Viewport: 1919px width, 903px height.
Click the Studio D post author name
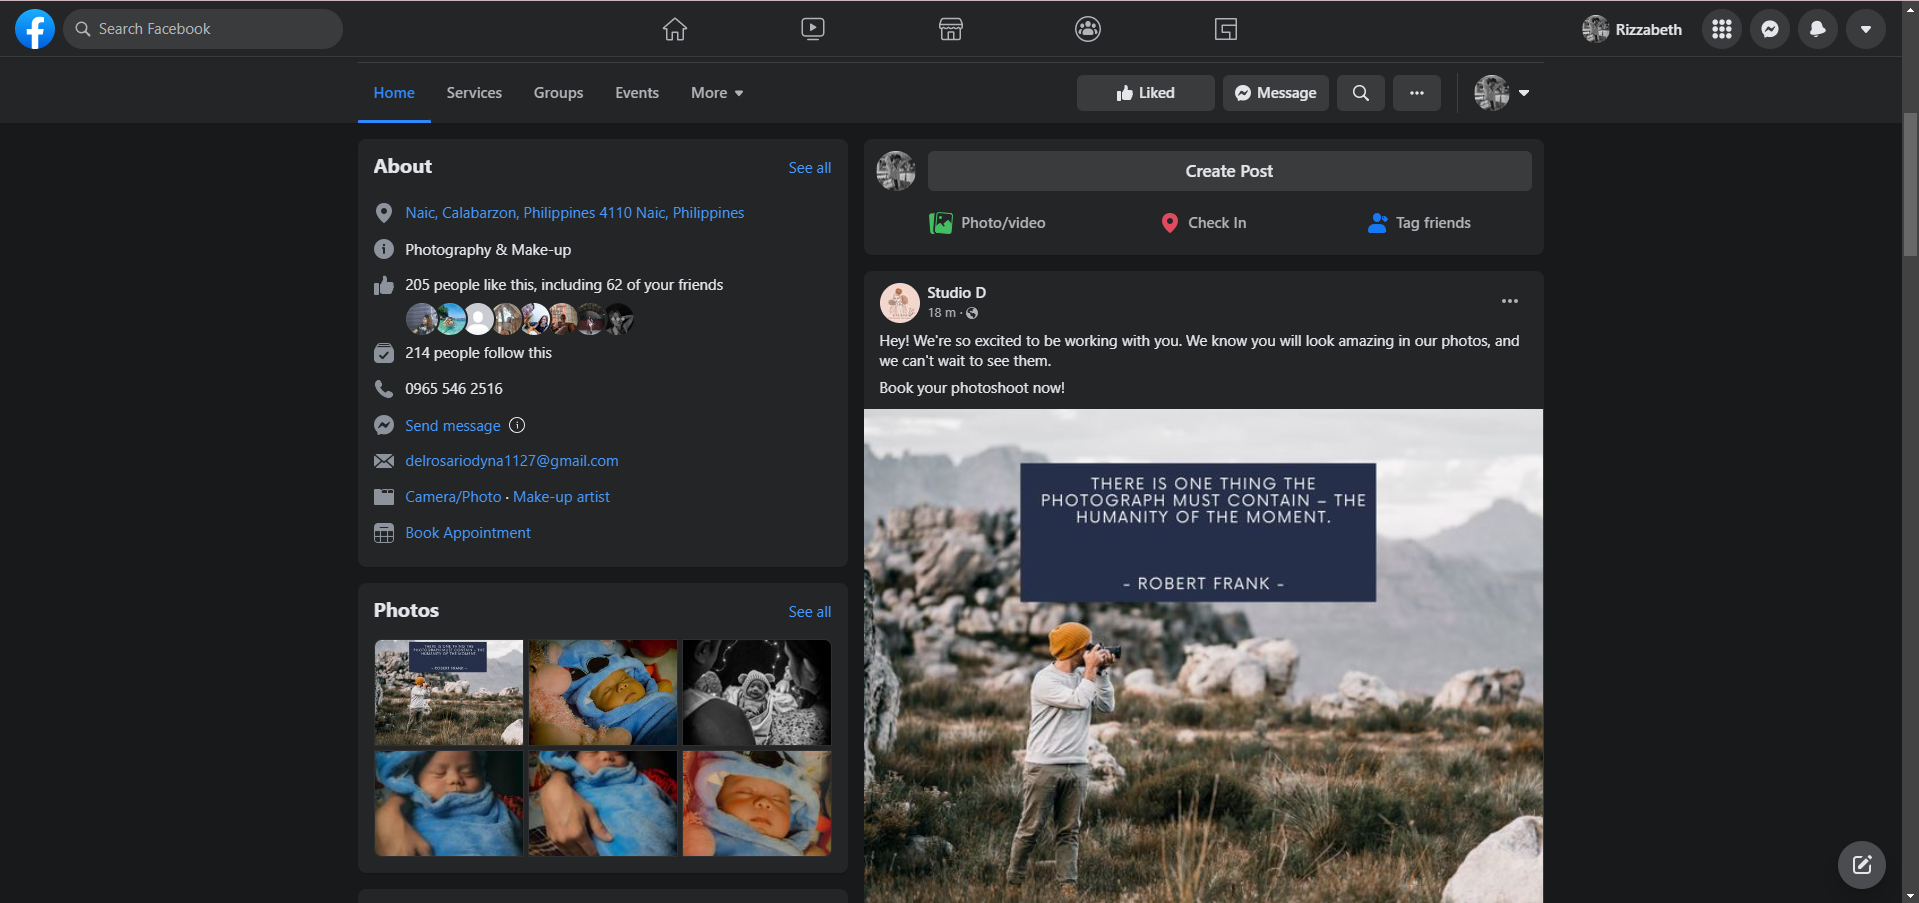(x=956, y=292)
